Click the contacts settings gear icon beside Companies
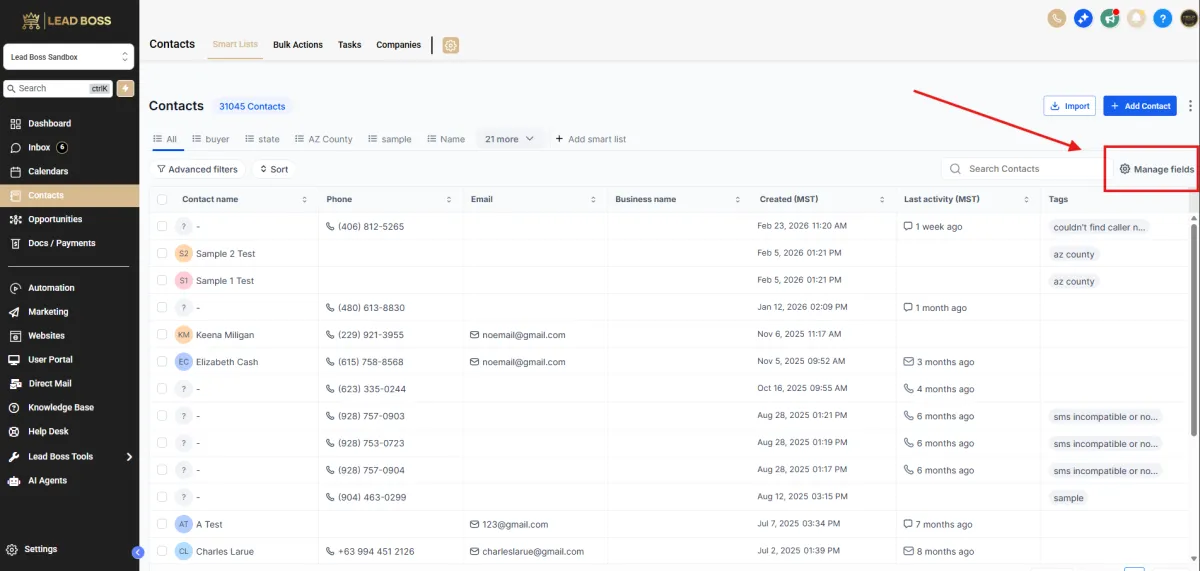Image resolution: width=1200 pixels, height=571 pixels. point(451,45)
